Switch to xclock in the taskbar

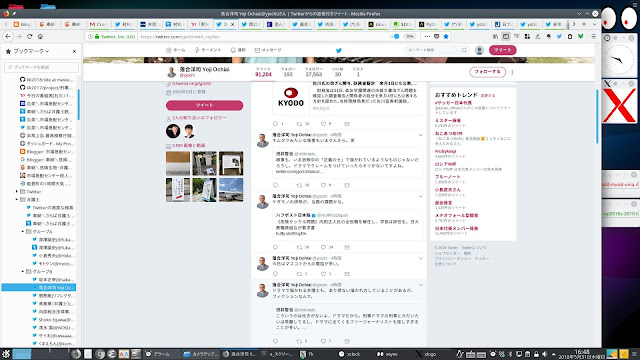(x=350, y=354)
